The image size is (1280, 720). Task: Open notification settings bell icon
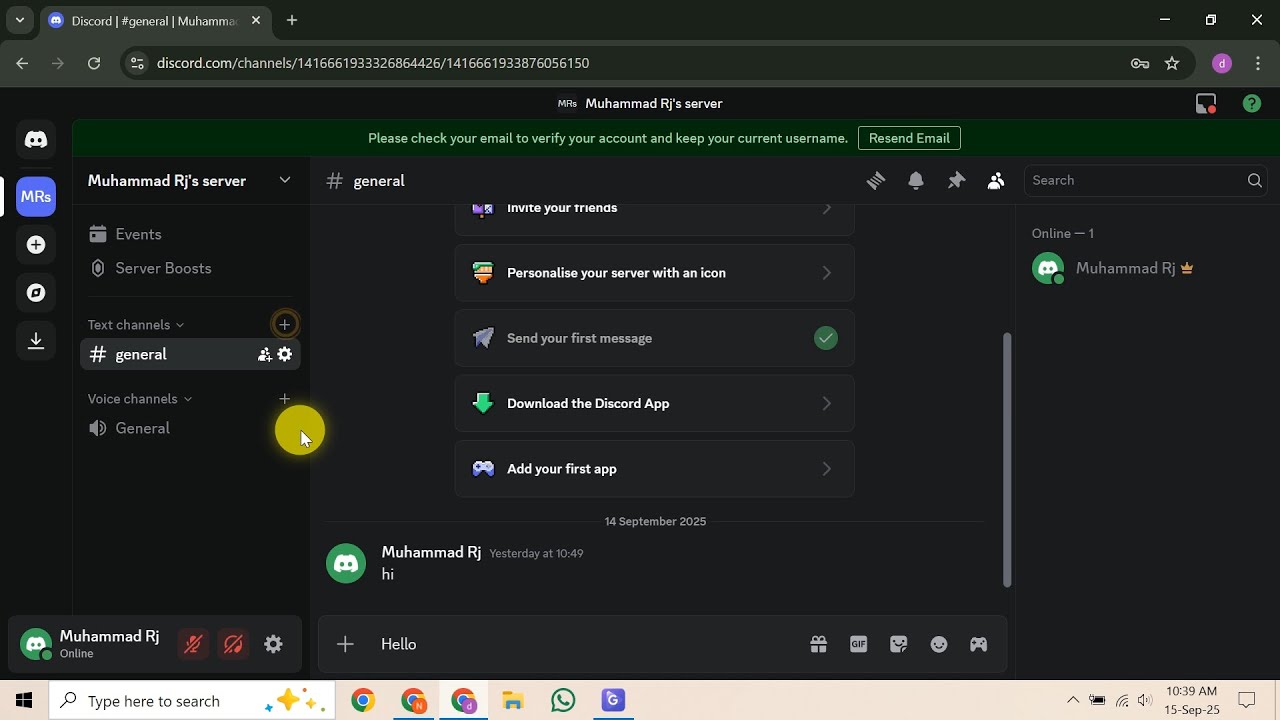(x=916, y=181)
